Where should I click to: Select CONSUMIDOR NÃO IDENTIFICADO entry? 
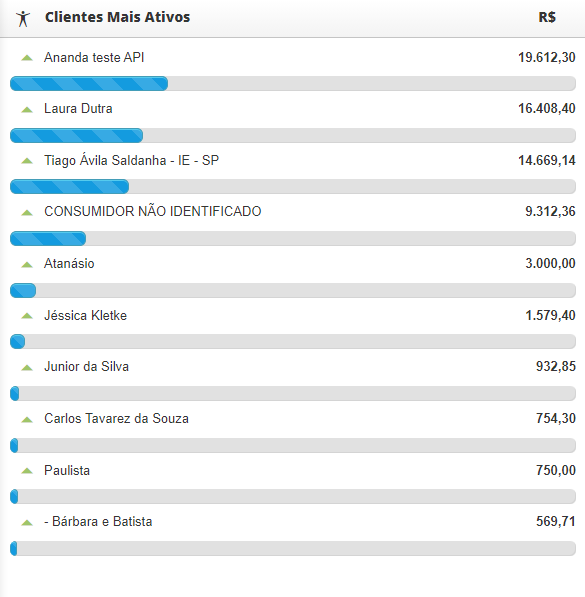coord(153,211)
